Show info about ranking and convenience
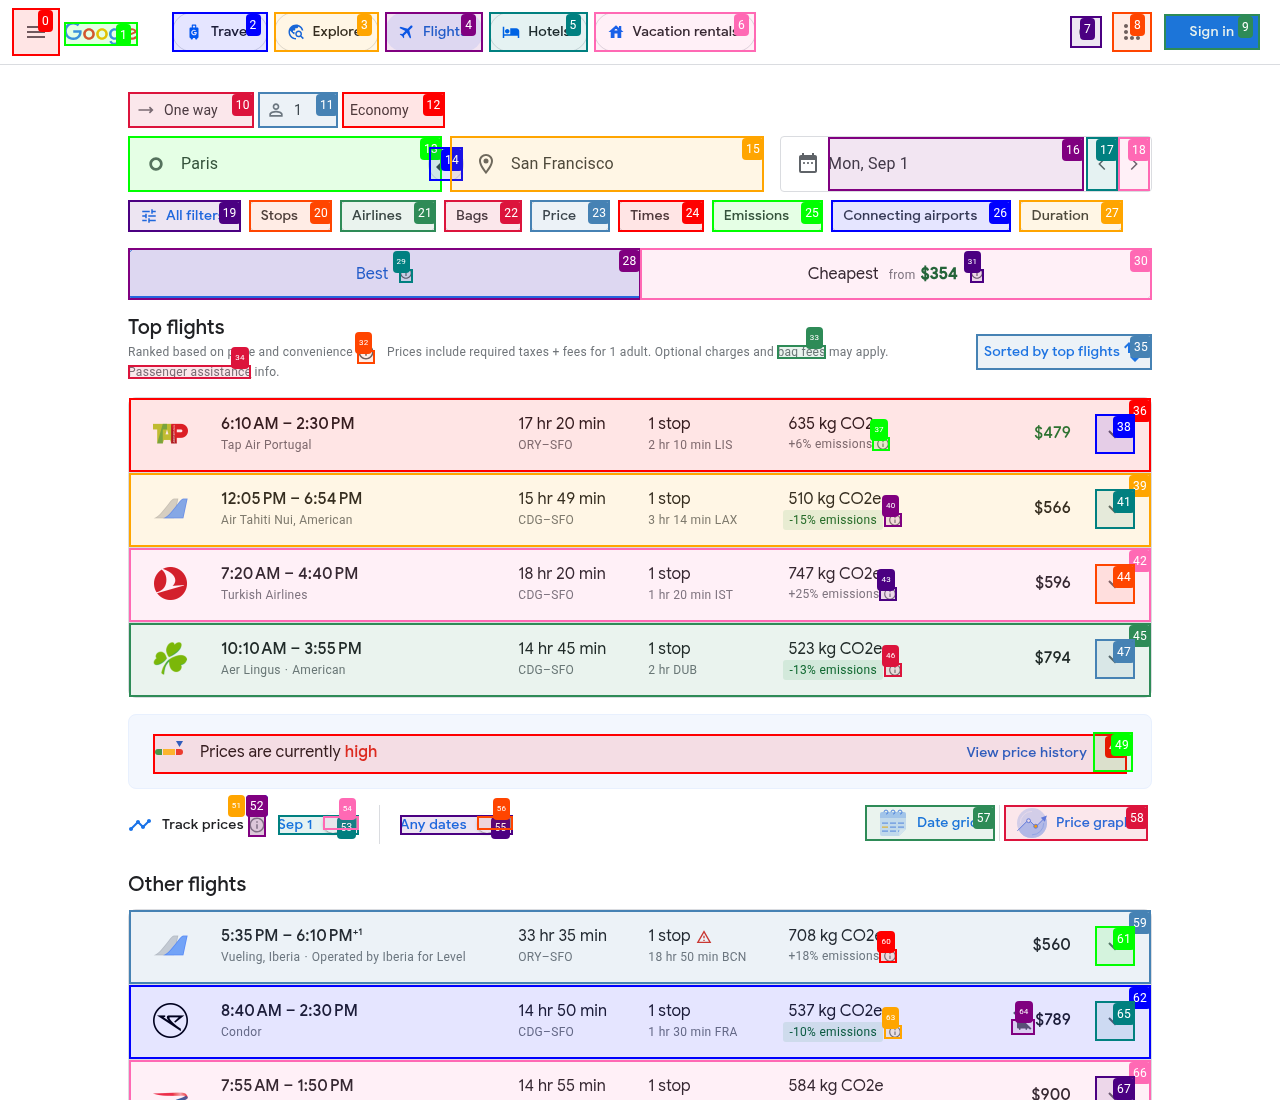 pos(366,354)
